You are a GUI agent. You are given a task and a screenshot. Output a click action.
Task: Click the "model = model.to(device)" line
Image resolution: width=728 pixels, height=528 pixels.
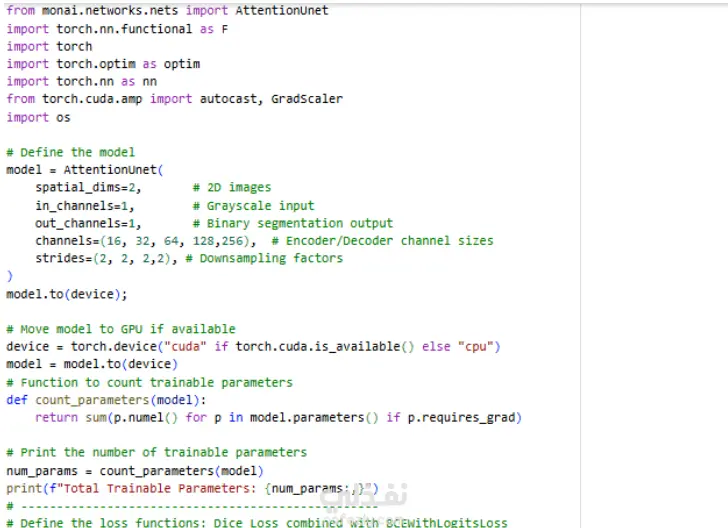(x=92, y=364)
